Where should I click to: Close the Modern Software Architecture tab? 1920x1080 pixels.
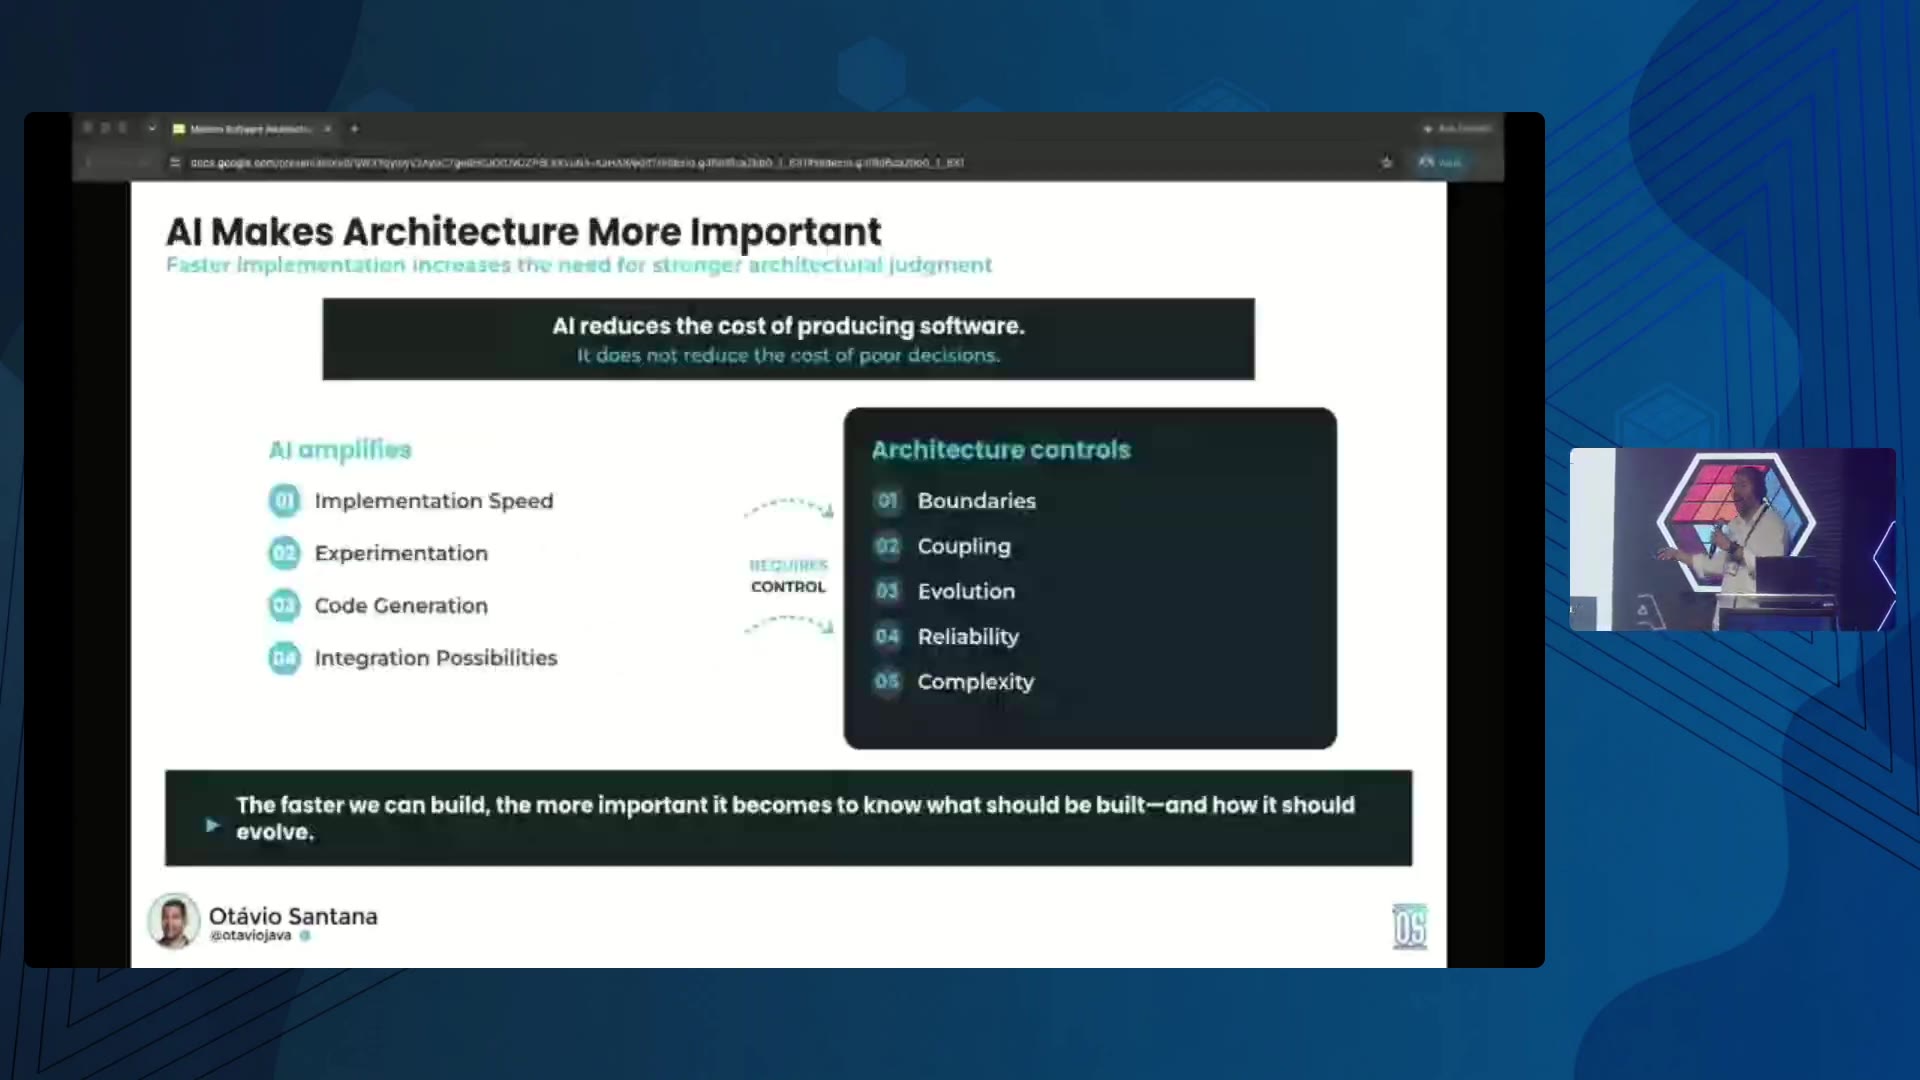327,129
